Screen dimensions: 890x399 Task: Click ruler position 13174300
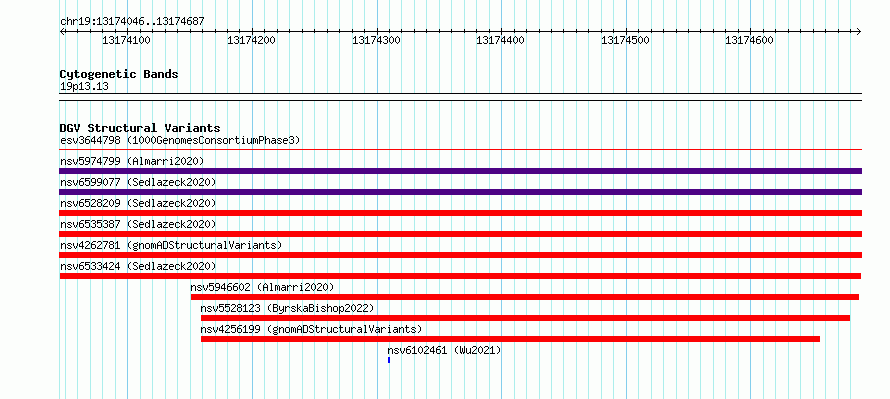pyautogui.click(x=376, y=40)
